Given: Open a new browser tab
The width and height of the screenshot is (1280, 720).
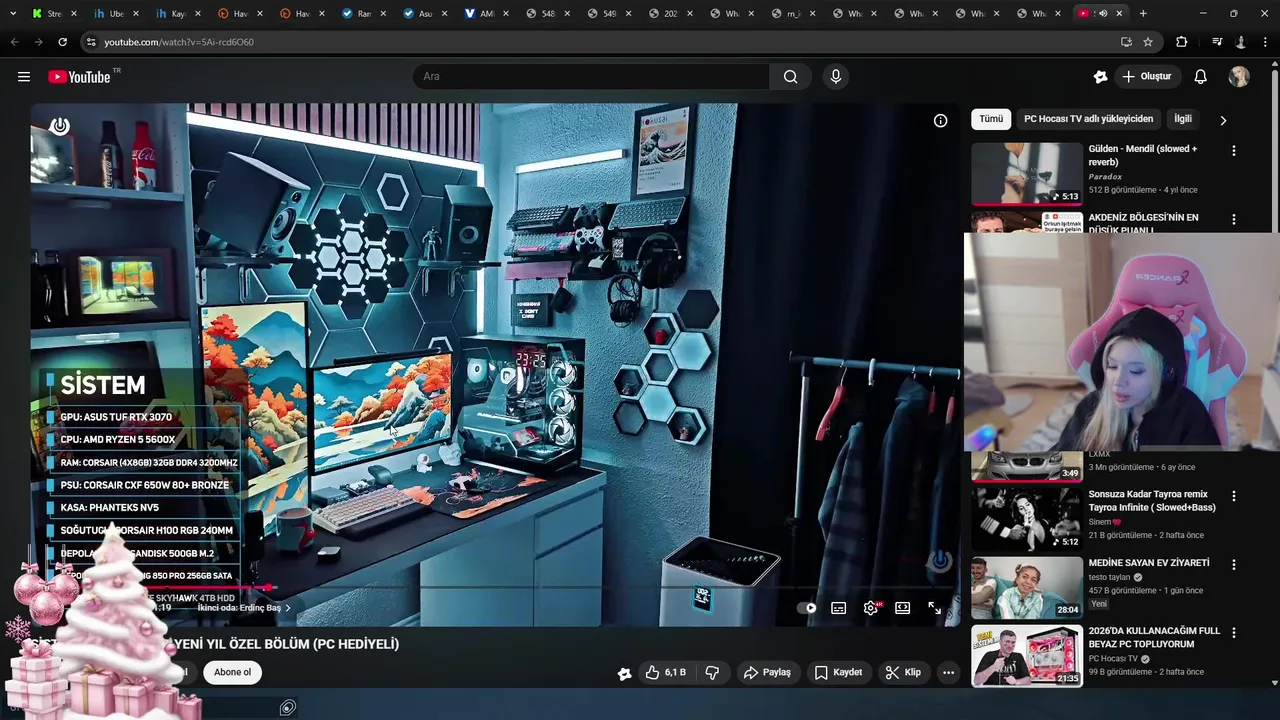Looking at the screenshot, I should (1143, 13).
